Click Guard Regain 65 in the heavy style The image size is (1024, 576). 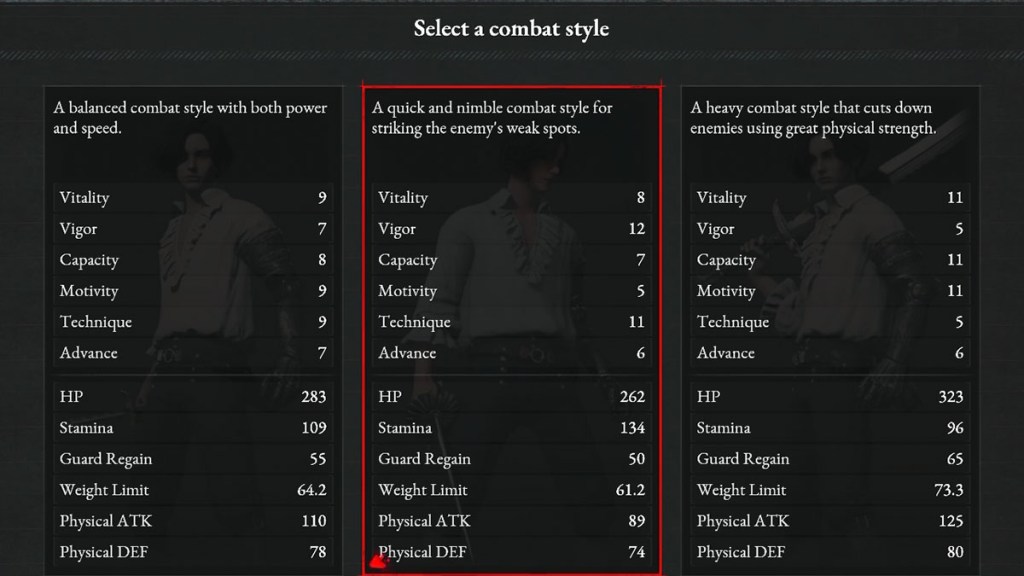(x=830, y=459)
